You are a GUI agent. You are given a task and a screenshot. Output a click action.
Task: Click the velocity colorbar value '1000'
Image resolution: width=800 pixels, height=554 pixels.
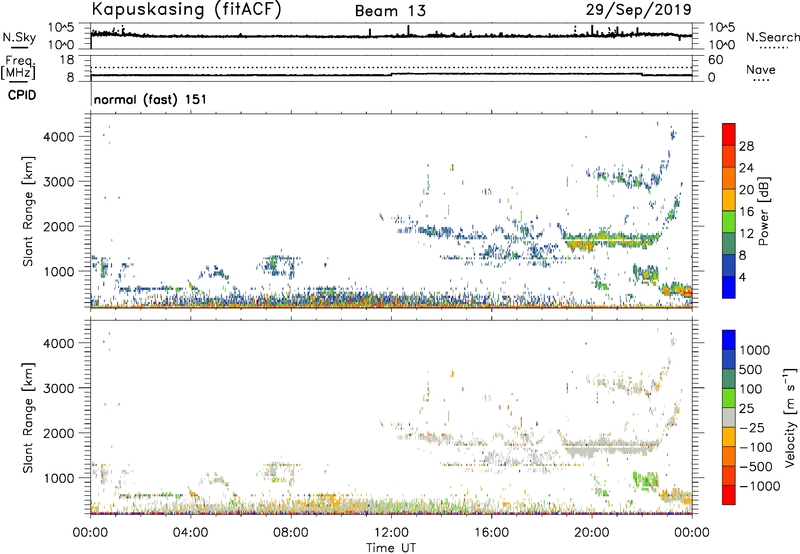click(x=755, y=350)
